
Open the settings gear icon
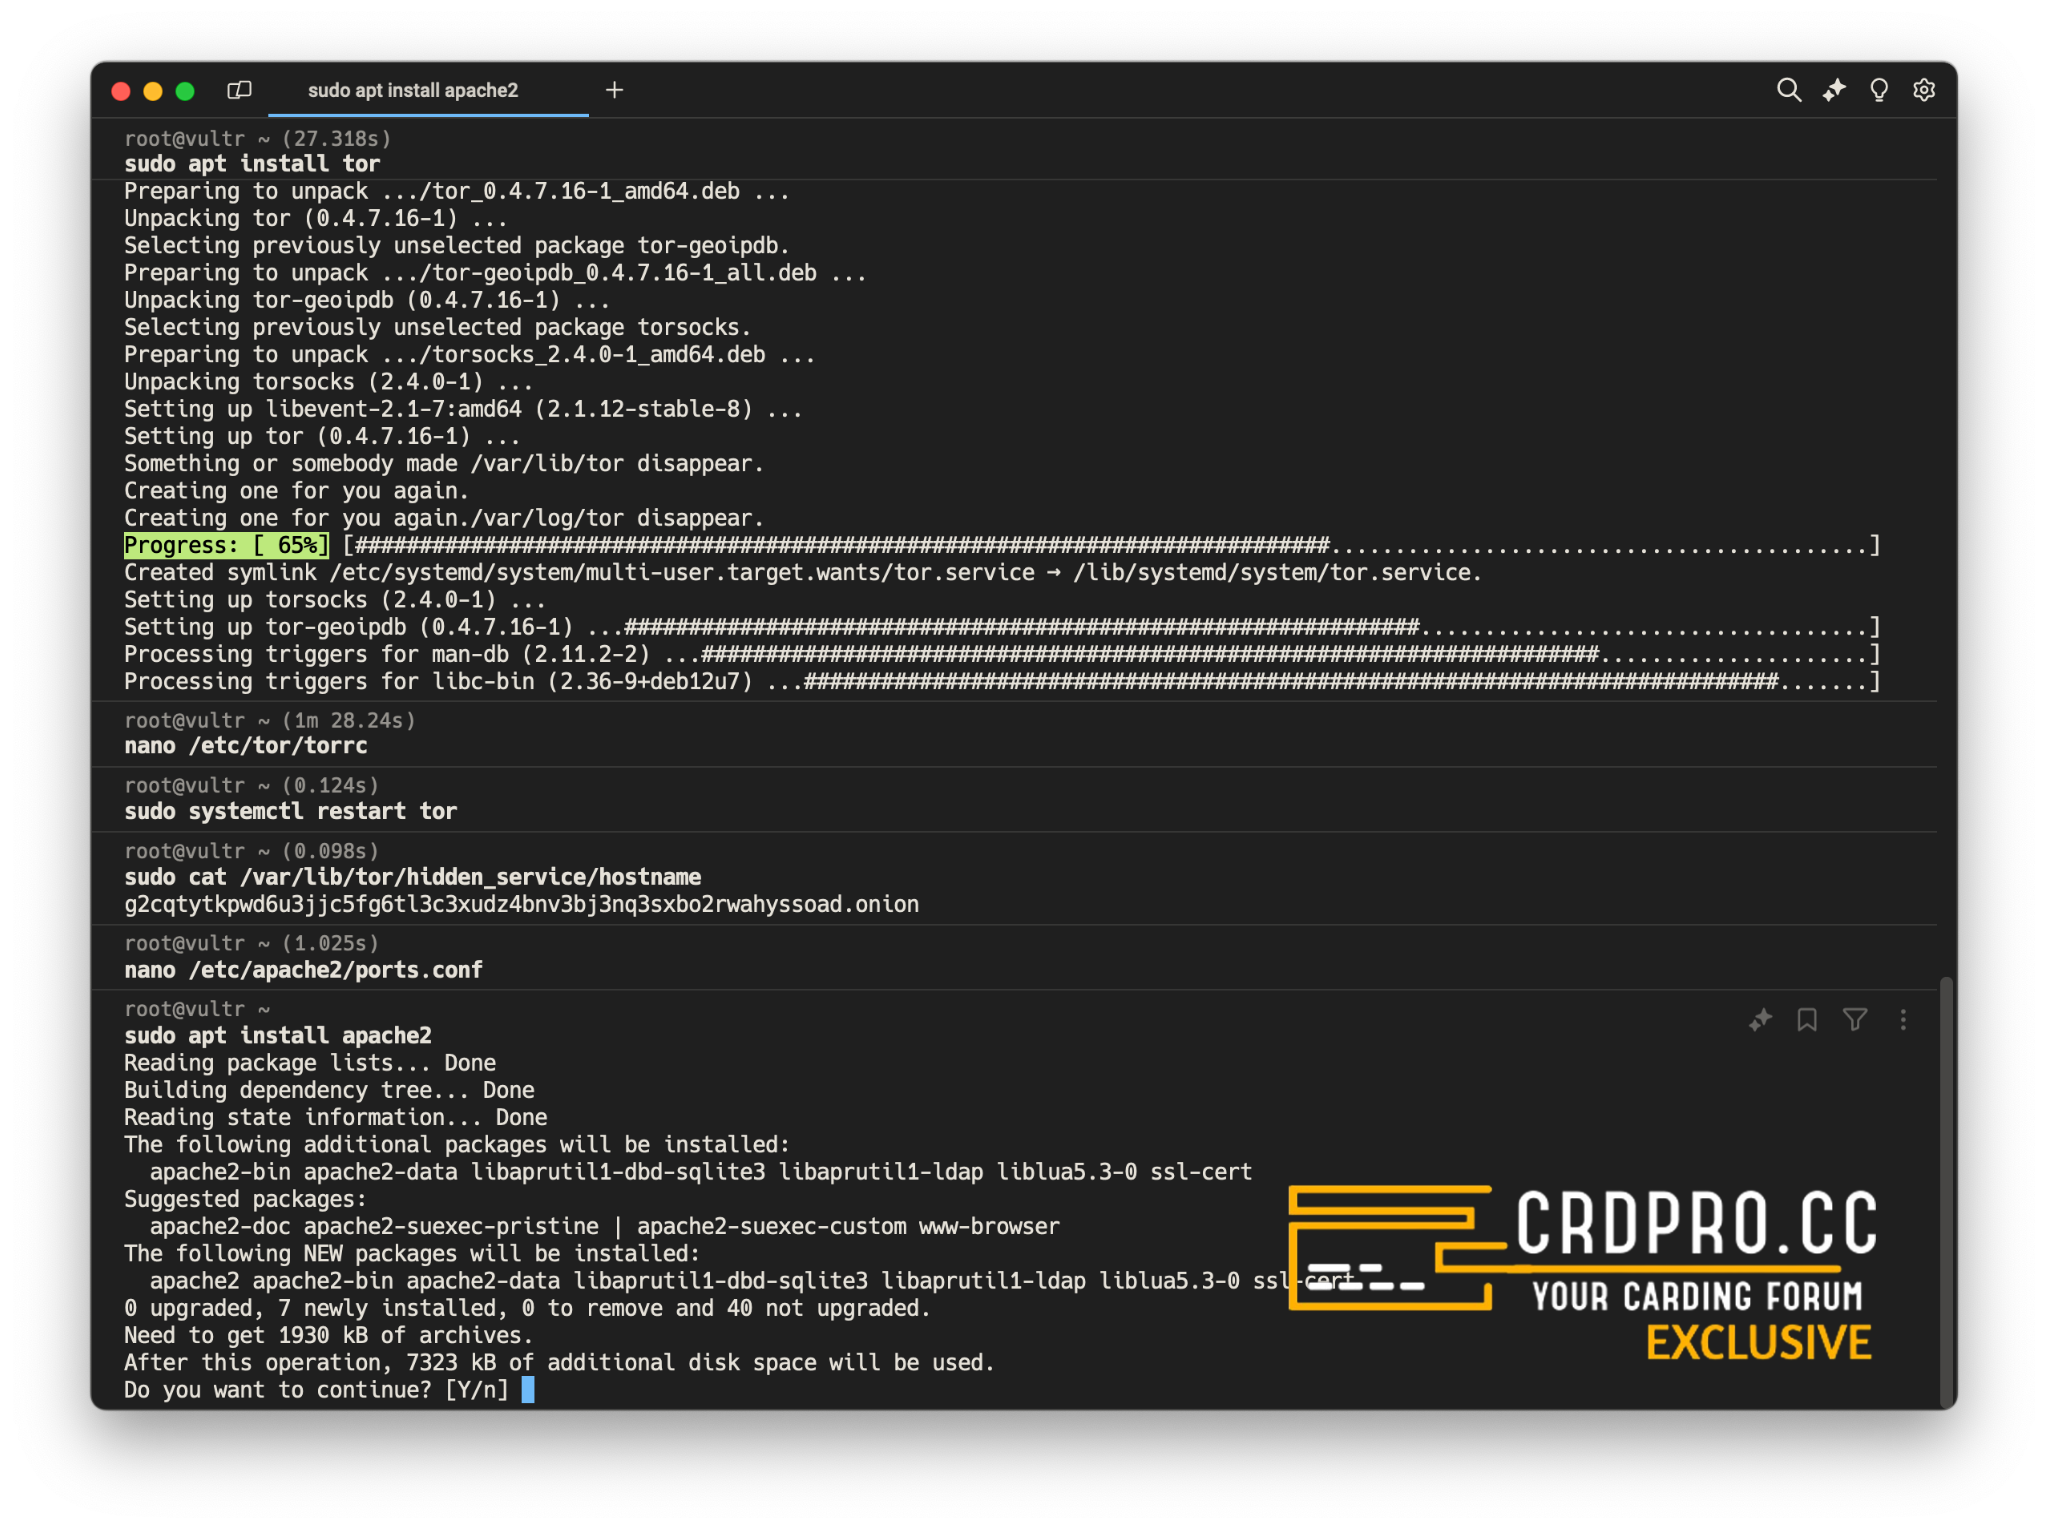point(1923,90)
